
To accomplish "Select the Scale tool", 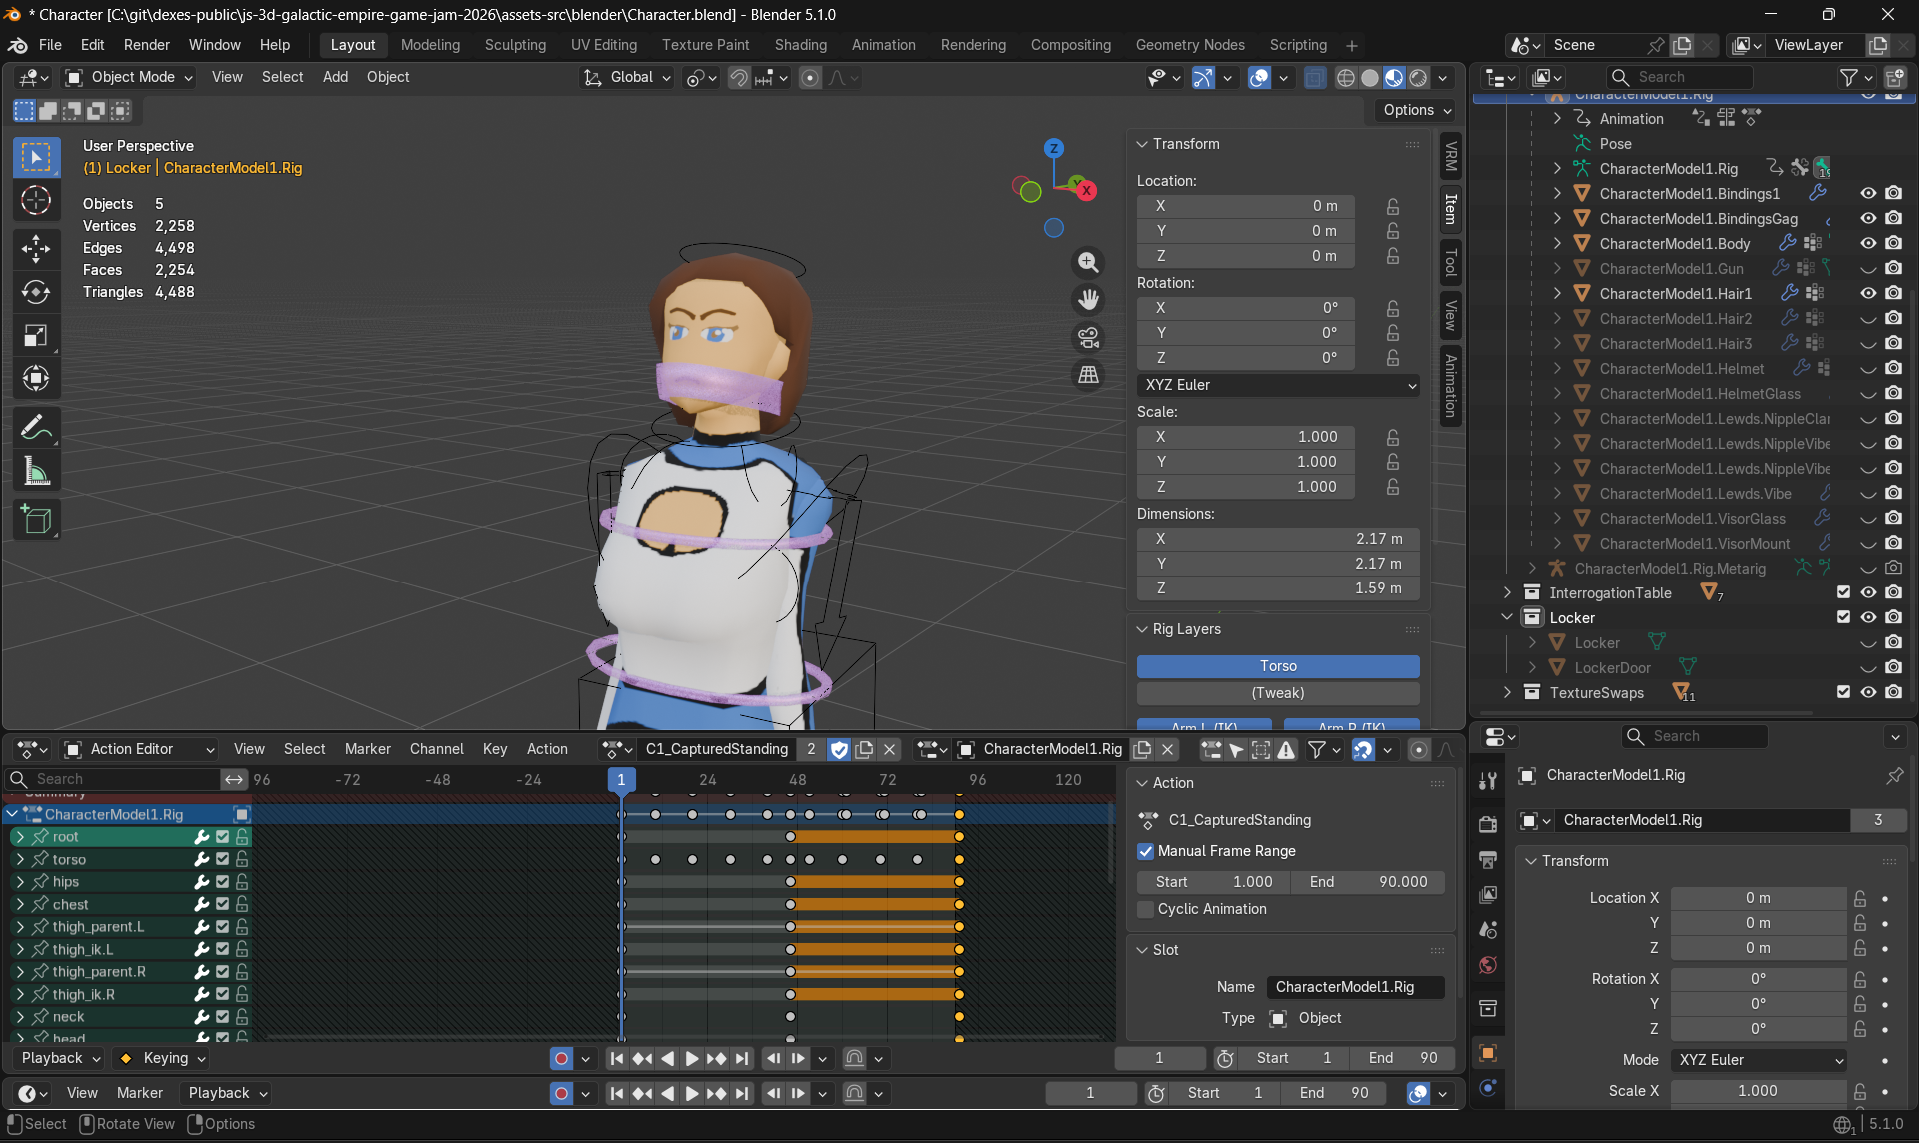I will coord(36,336).
